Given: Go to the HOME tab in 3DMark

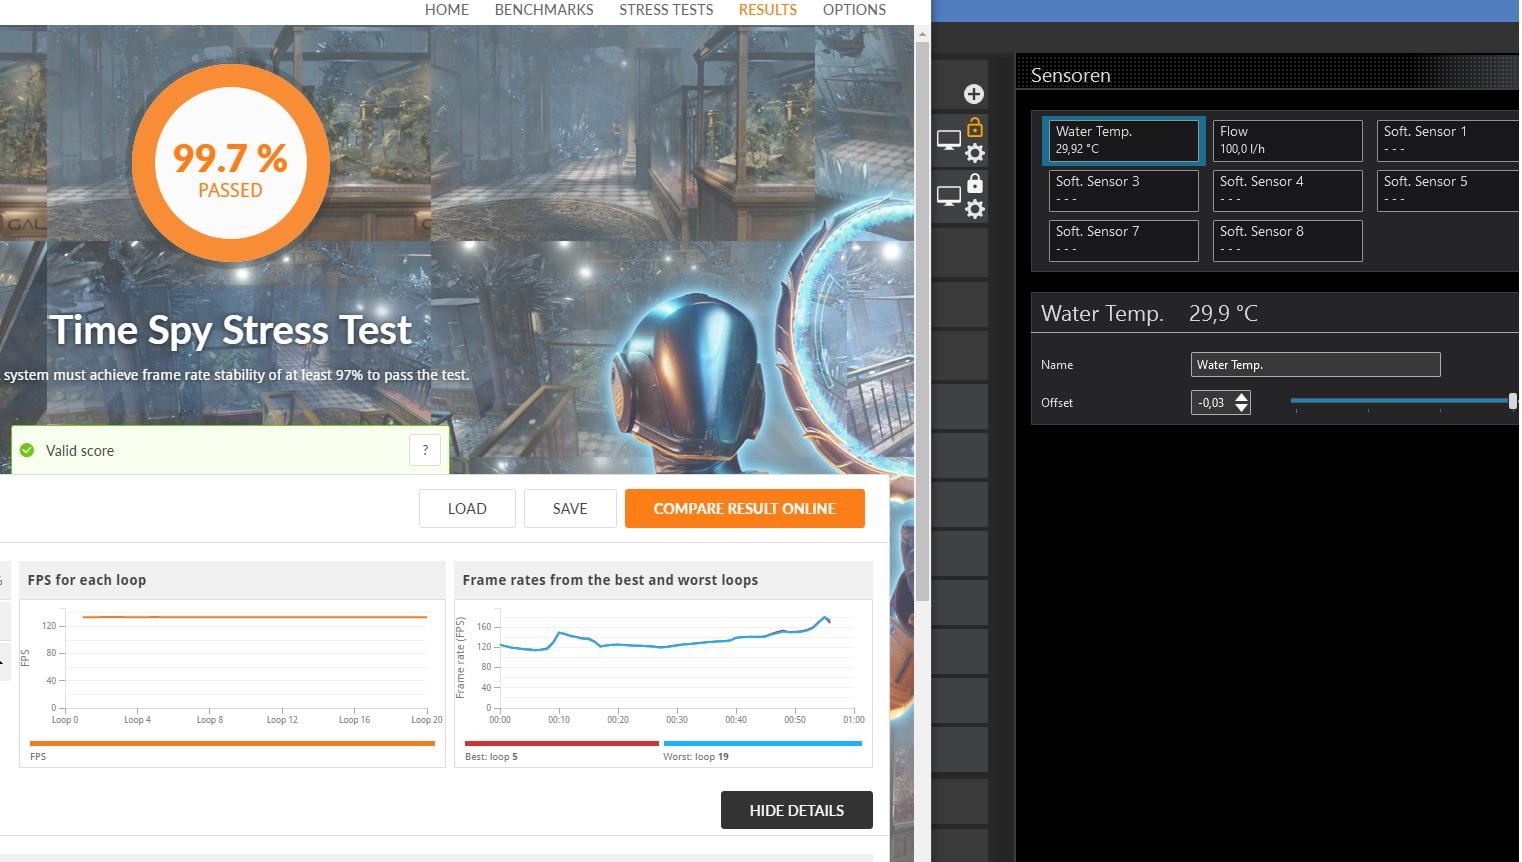Looking at the screenshot, I should (x=447, y=10).
